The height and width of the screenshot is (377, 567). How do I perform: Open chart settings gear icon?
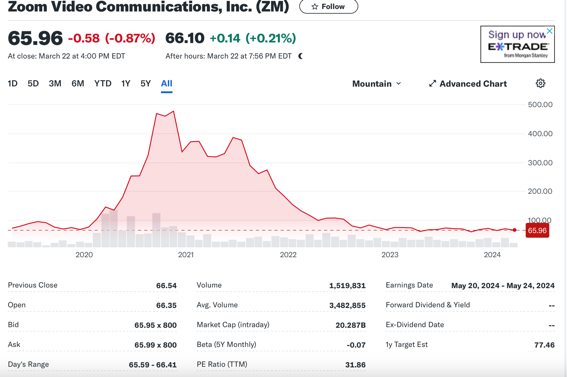540,83
